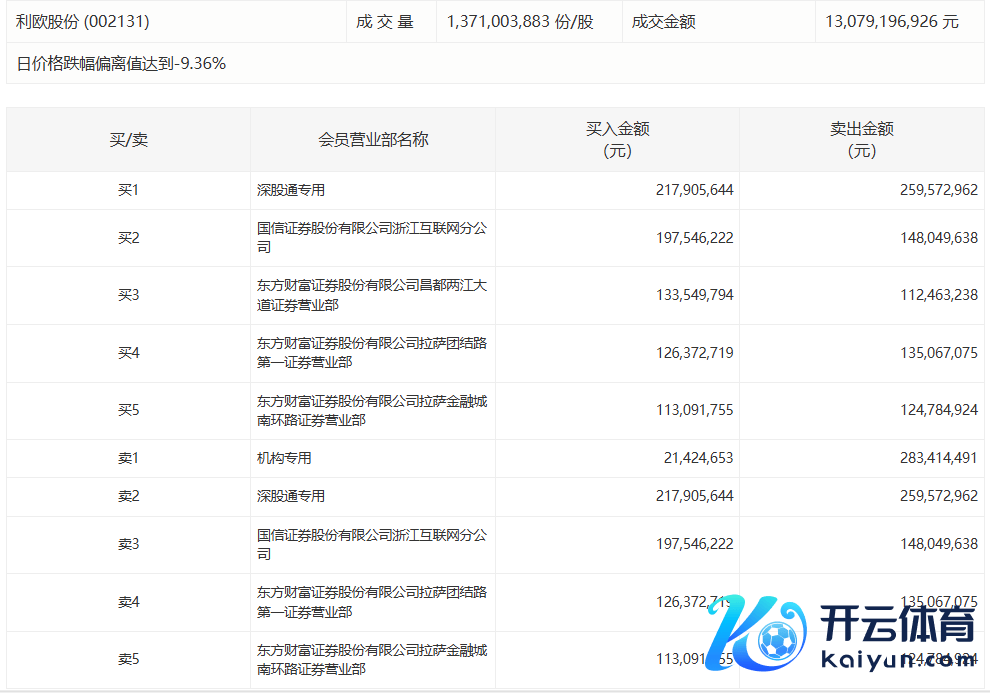Image resolution: width=990 pixels, height=693 pixels.
Task: Select the 买5 row label cell
Action: click(128, 411)
